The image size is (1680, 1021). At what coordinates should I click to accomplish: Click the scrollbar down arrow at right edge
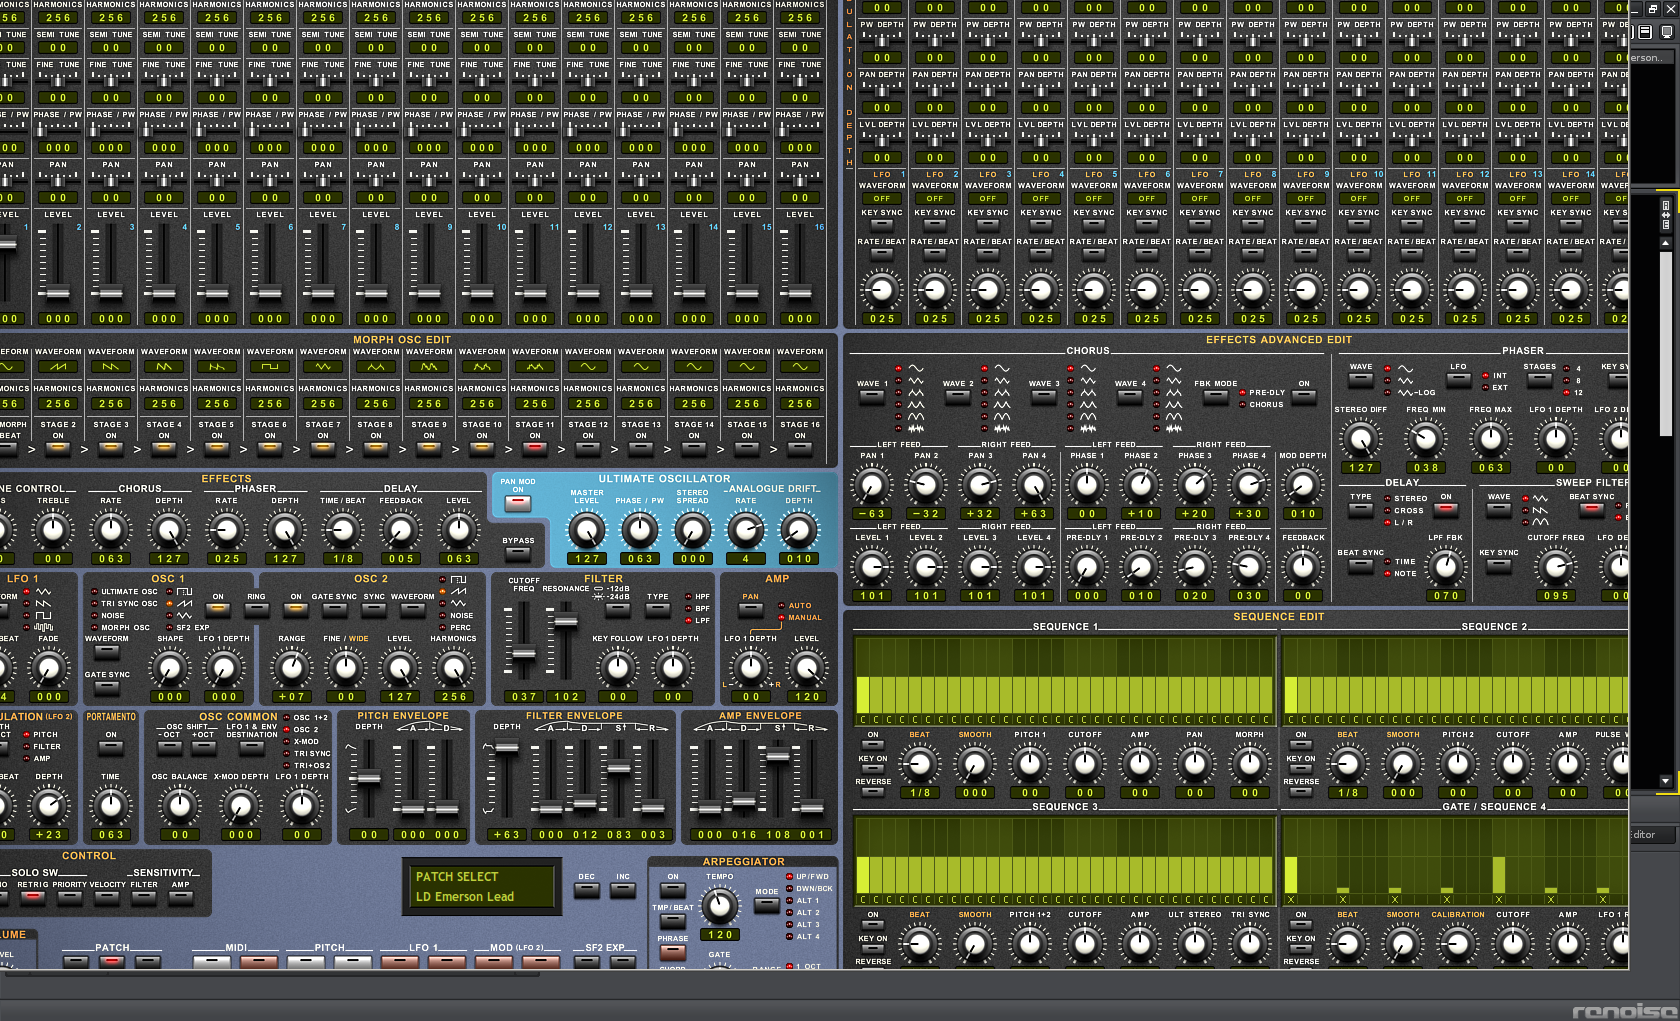[x=1664, y=781]
